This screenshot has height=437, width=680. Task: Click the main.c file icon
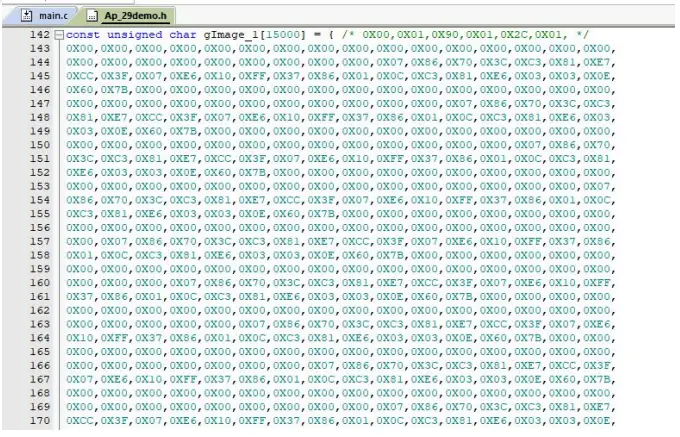pos(27,16)
